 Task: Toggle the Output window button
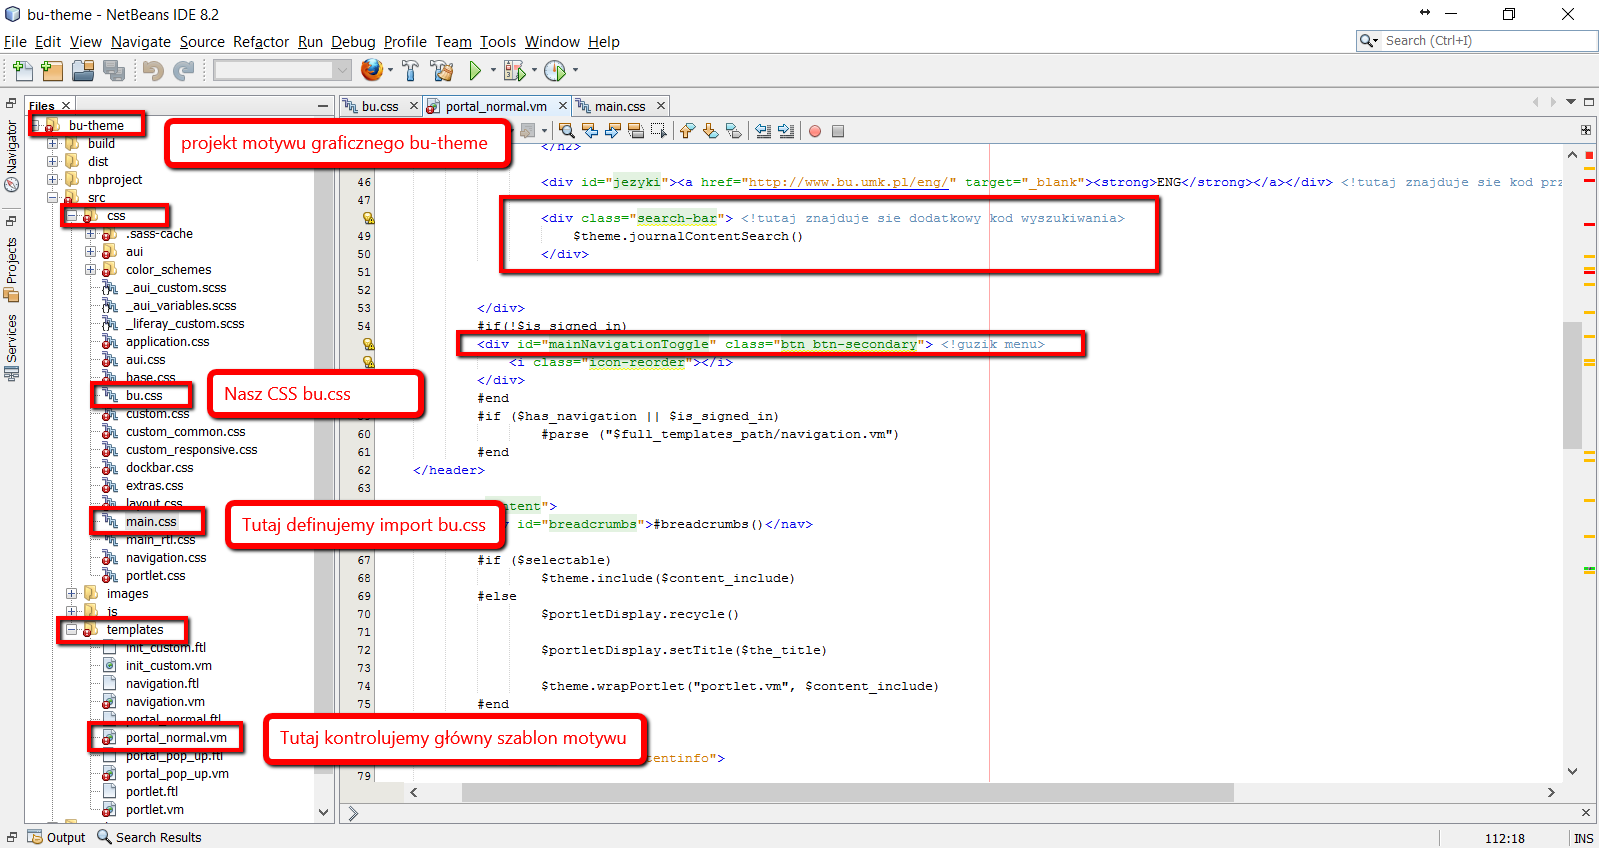click(x=57, y=837)
